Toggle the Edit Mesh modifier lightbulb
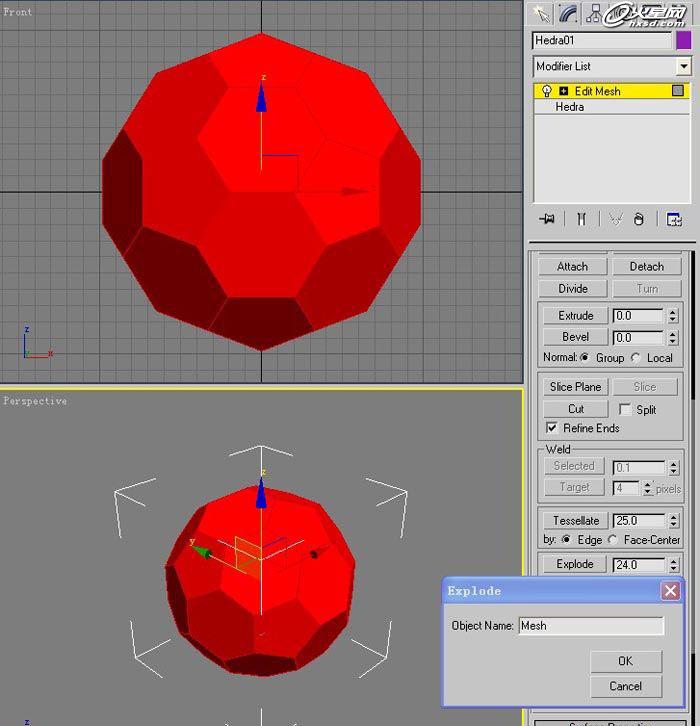 click(x=547, y=91)
